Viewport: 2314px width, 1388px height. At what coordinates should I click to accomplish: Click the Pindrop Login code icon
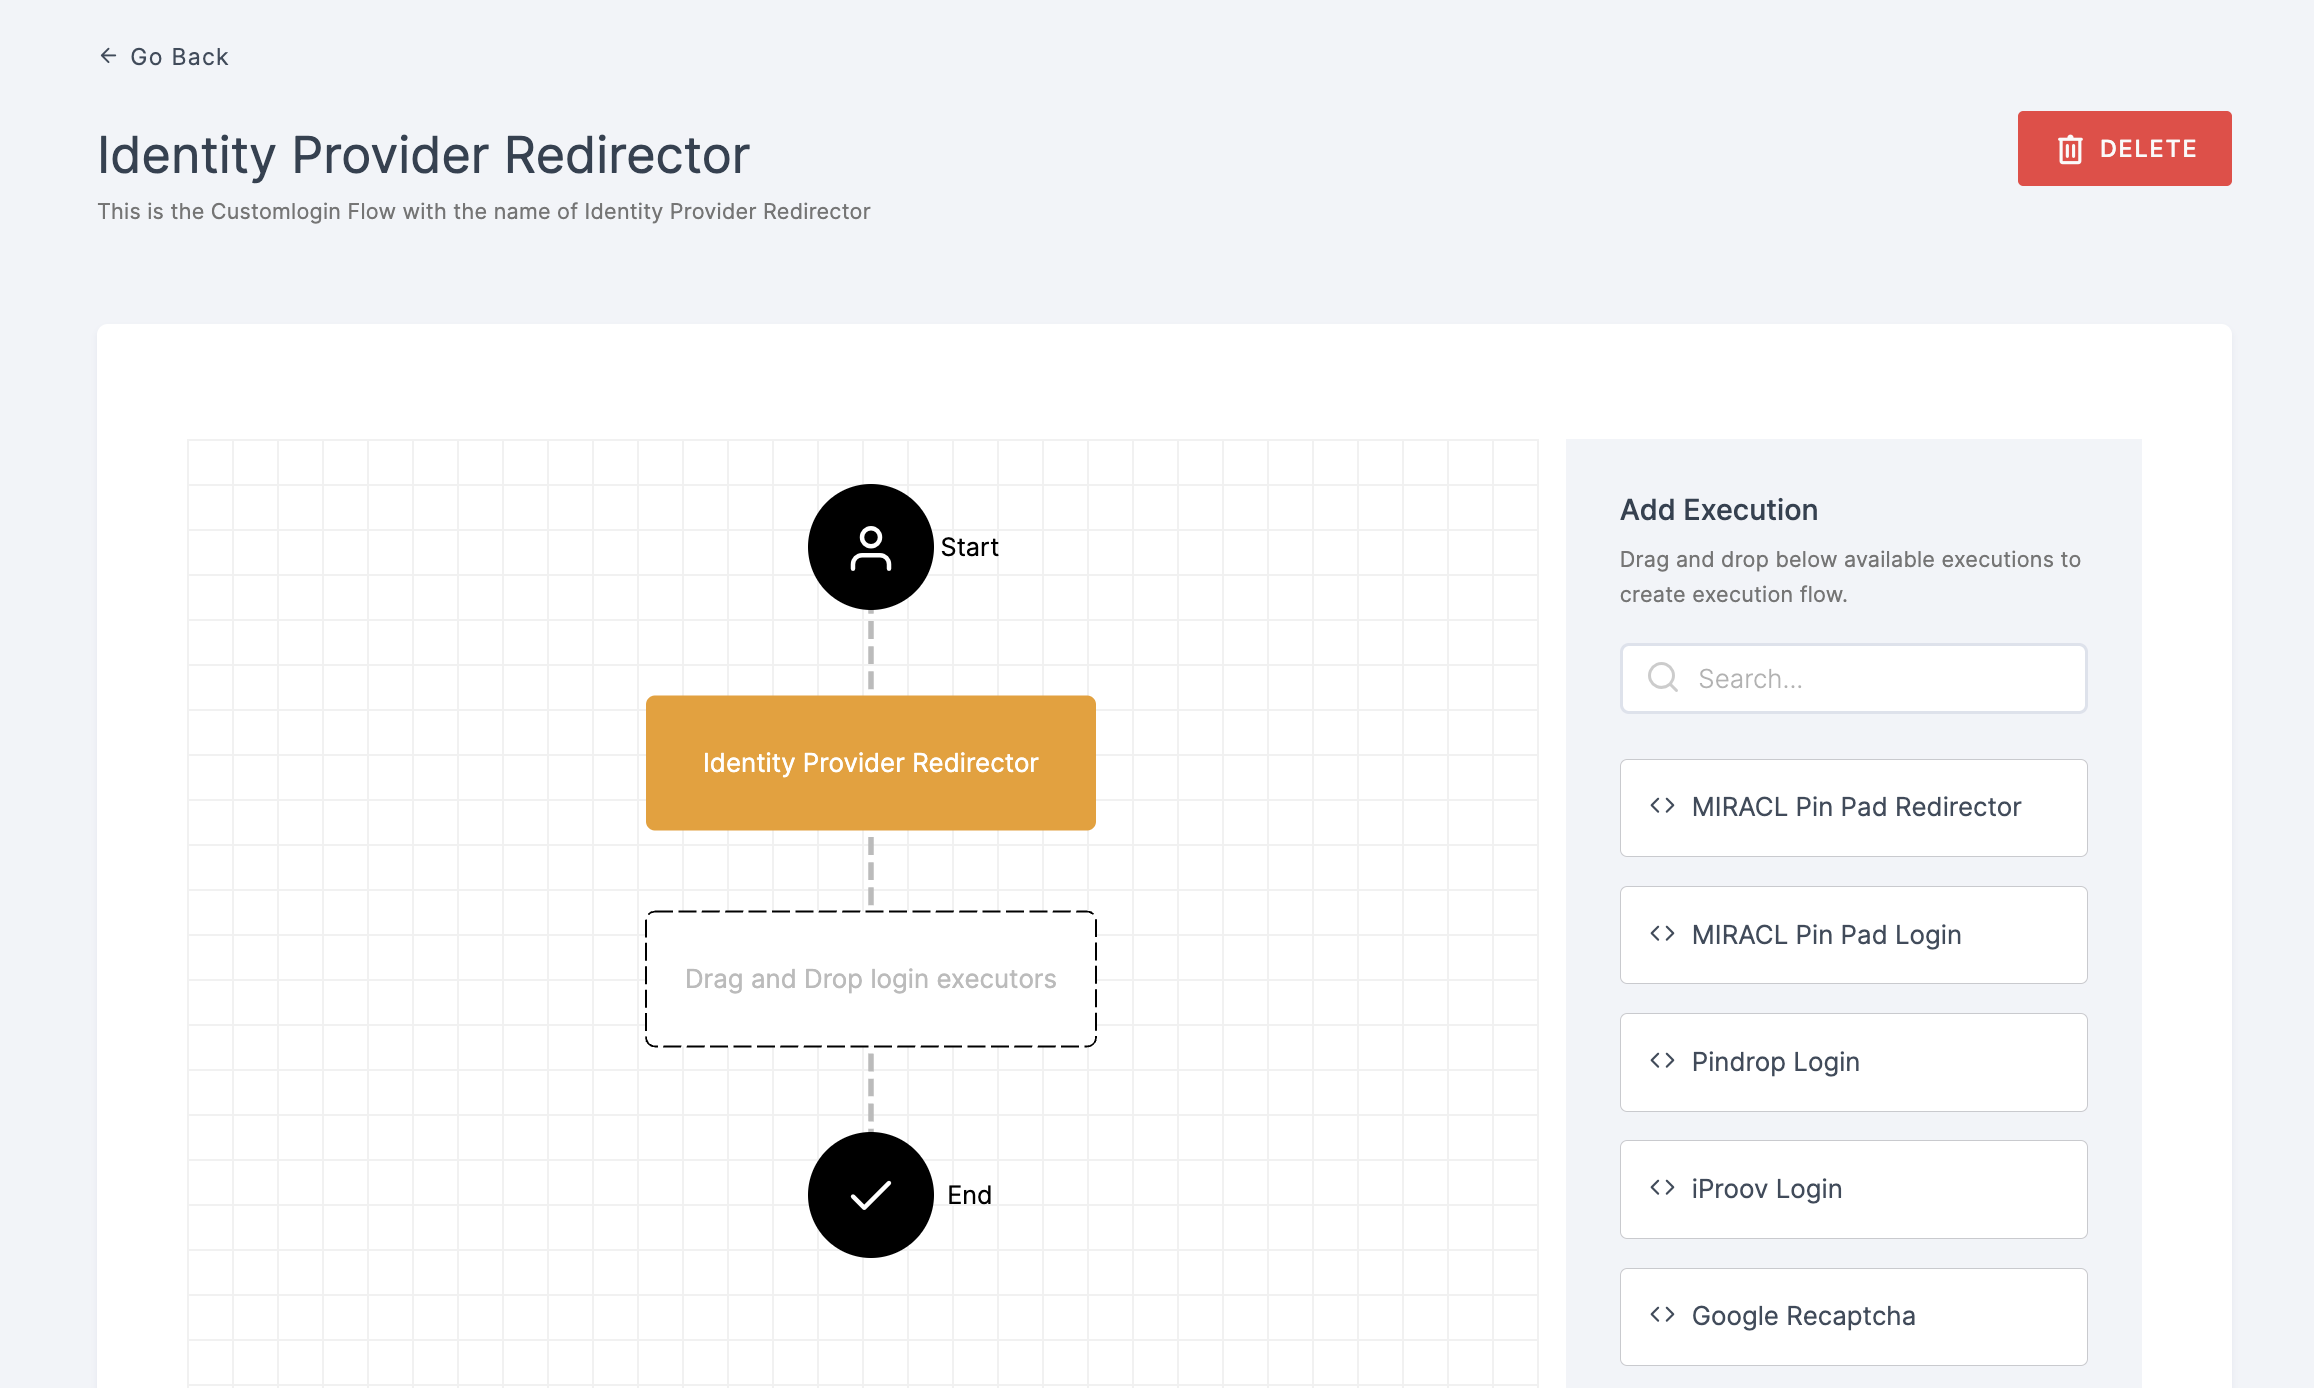[1663, 1061]
